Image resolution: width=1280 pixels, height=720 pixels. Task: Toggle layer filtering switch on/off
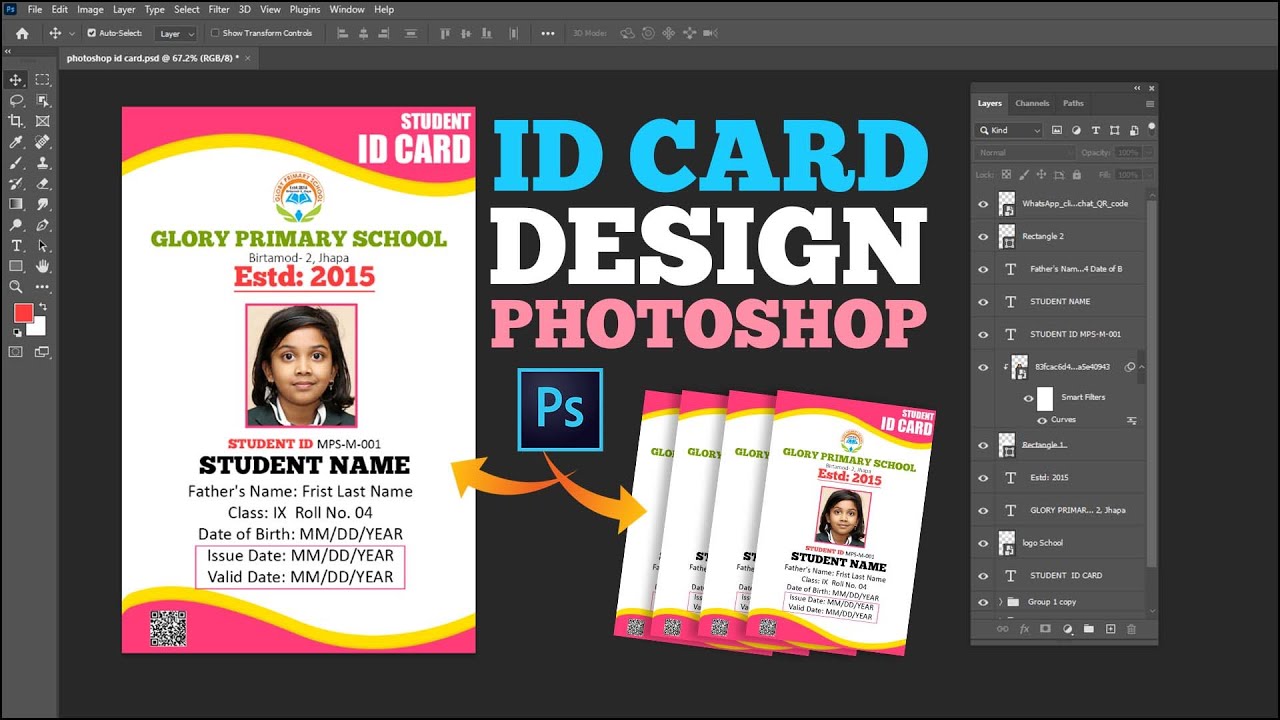(x=1151, y=127)
